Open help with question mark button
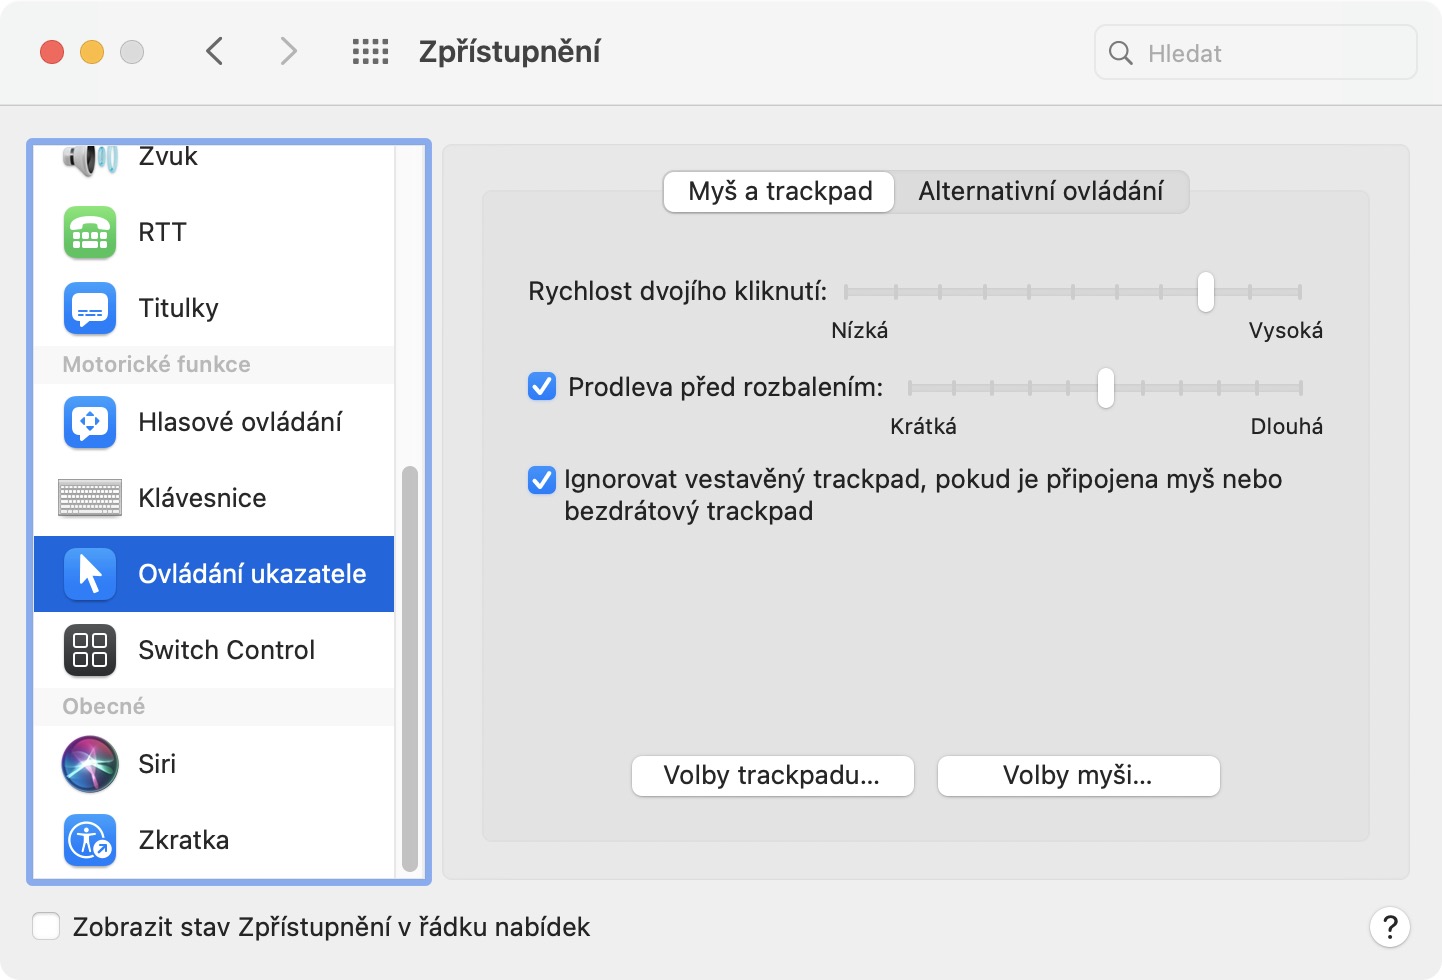1442x980 pixels. [x=1389, y=927]
